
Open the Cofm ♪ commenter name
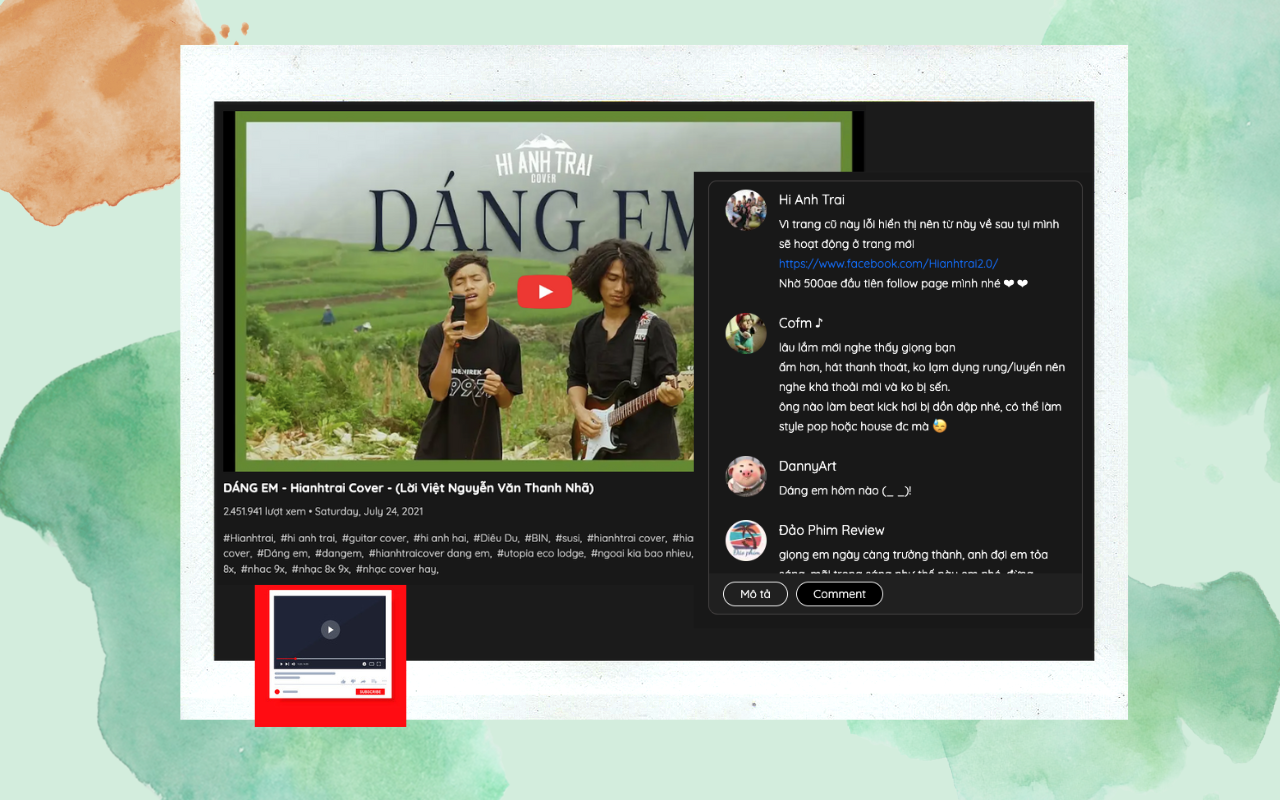(800, 323)
